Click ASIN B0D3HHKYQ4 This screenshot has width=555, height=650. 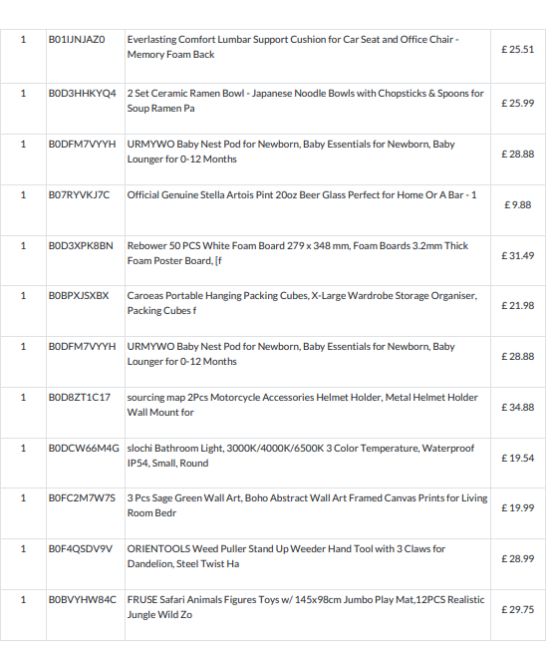(82, 93)
